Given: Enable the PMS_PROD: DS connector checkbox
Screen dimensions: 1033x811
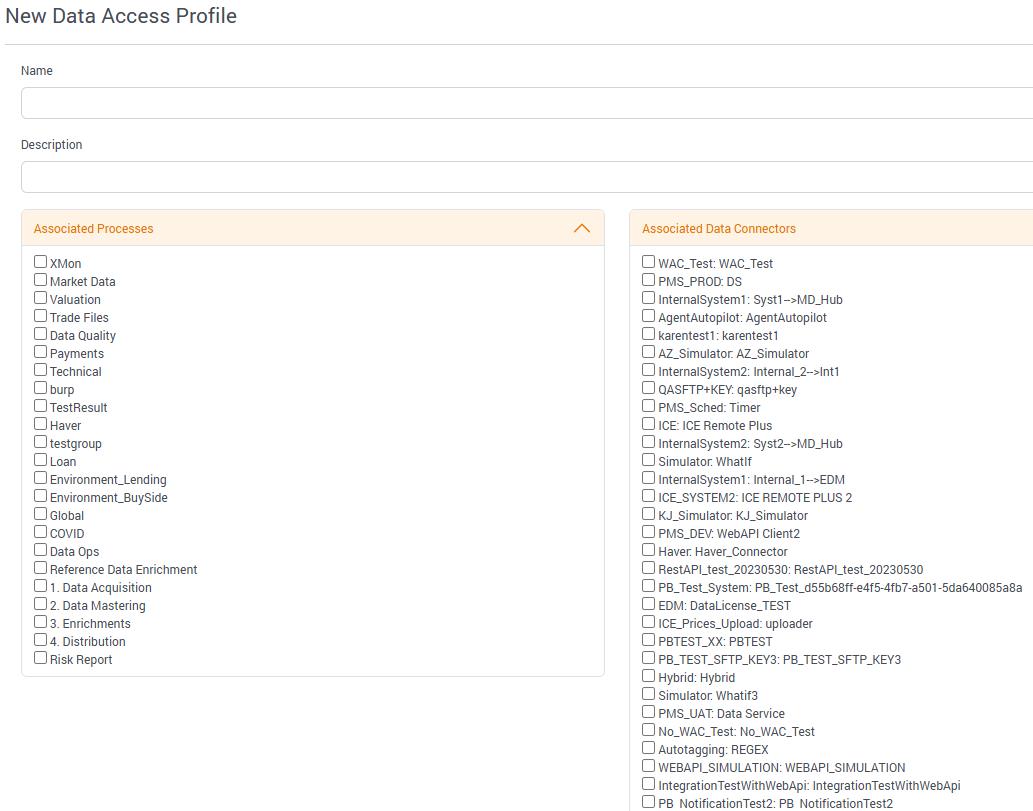Looking at the screenshot, I should [x=649, y=280].
